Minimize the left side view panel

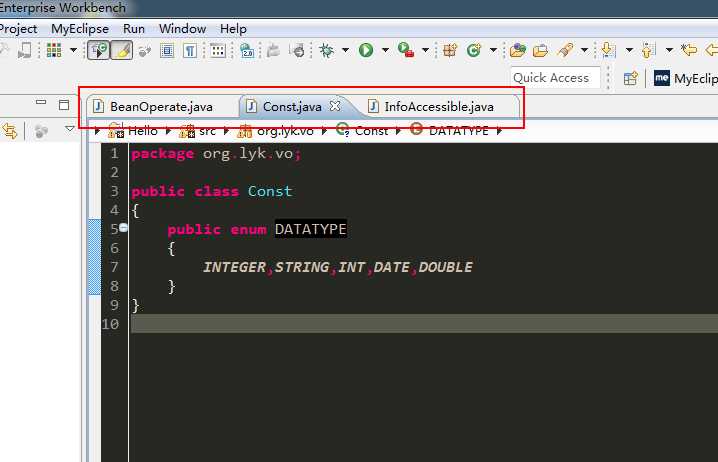tap(41, 103)
